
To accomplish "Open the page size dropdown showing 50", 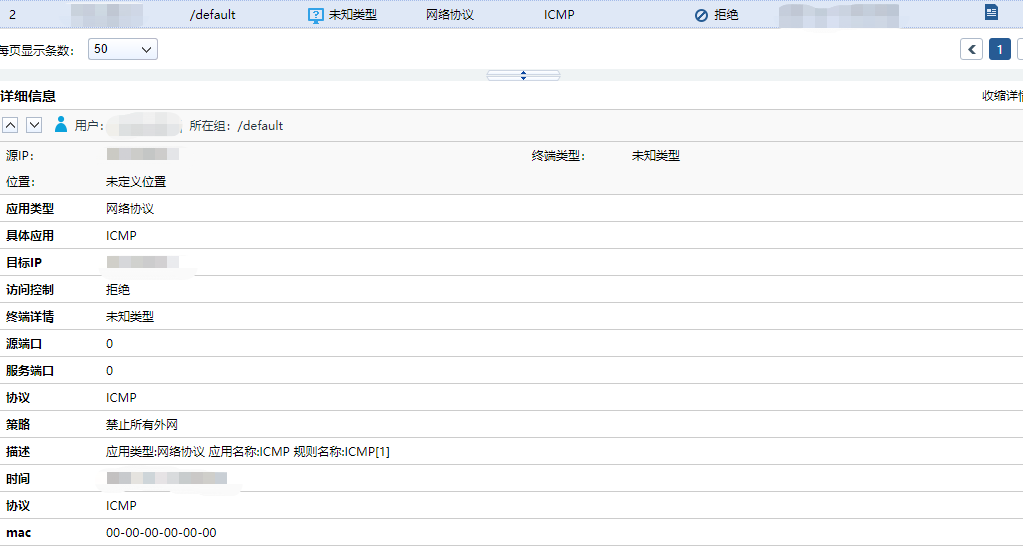I will (x=123, y=49).
